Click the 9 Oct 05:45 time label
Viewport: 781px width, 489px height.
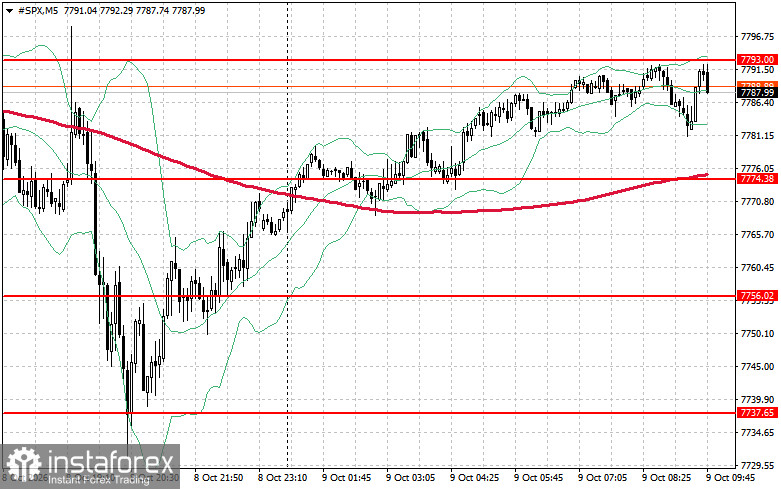(538, 478)
